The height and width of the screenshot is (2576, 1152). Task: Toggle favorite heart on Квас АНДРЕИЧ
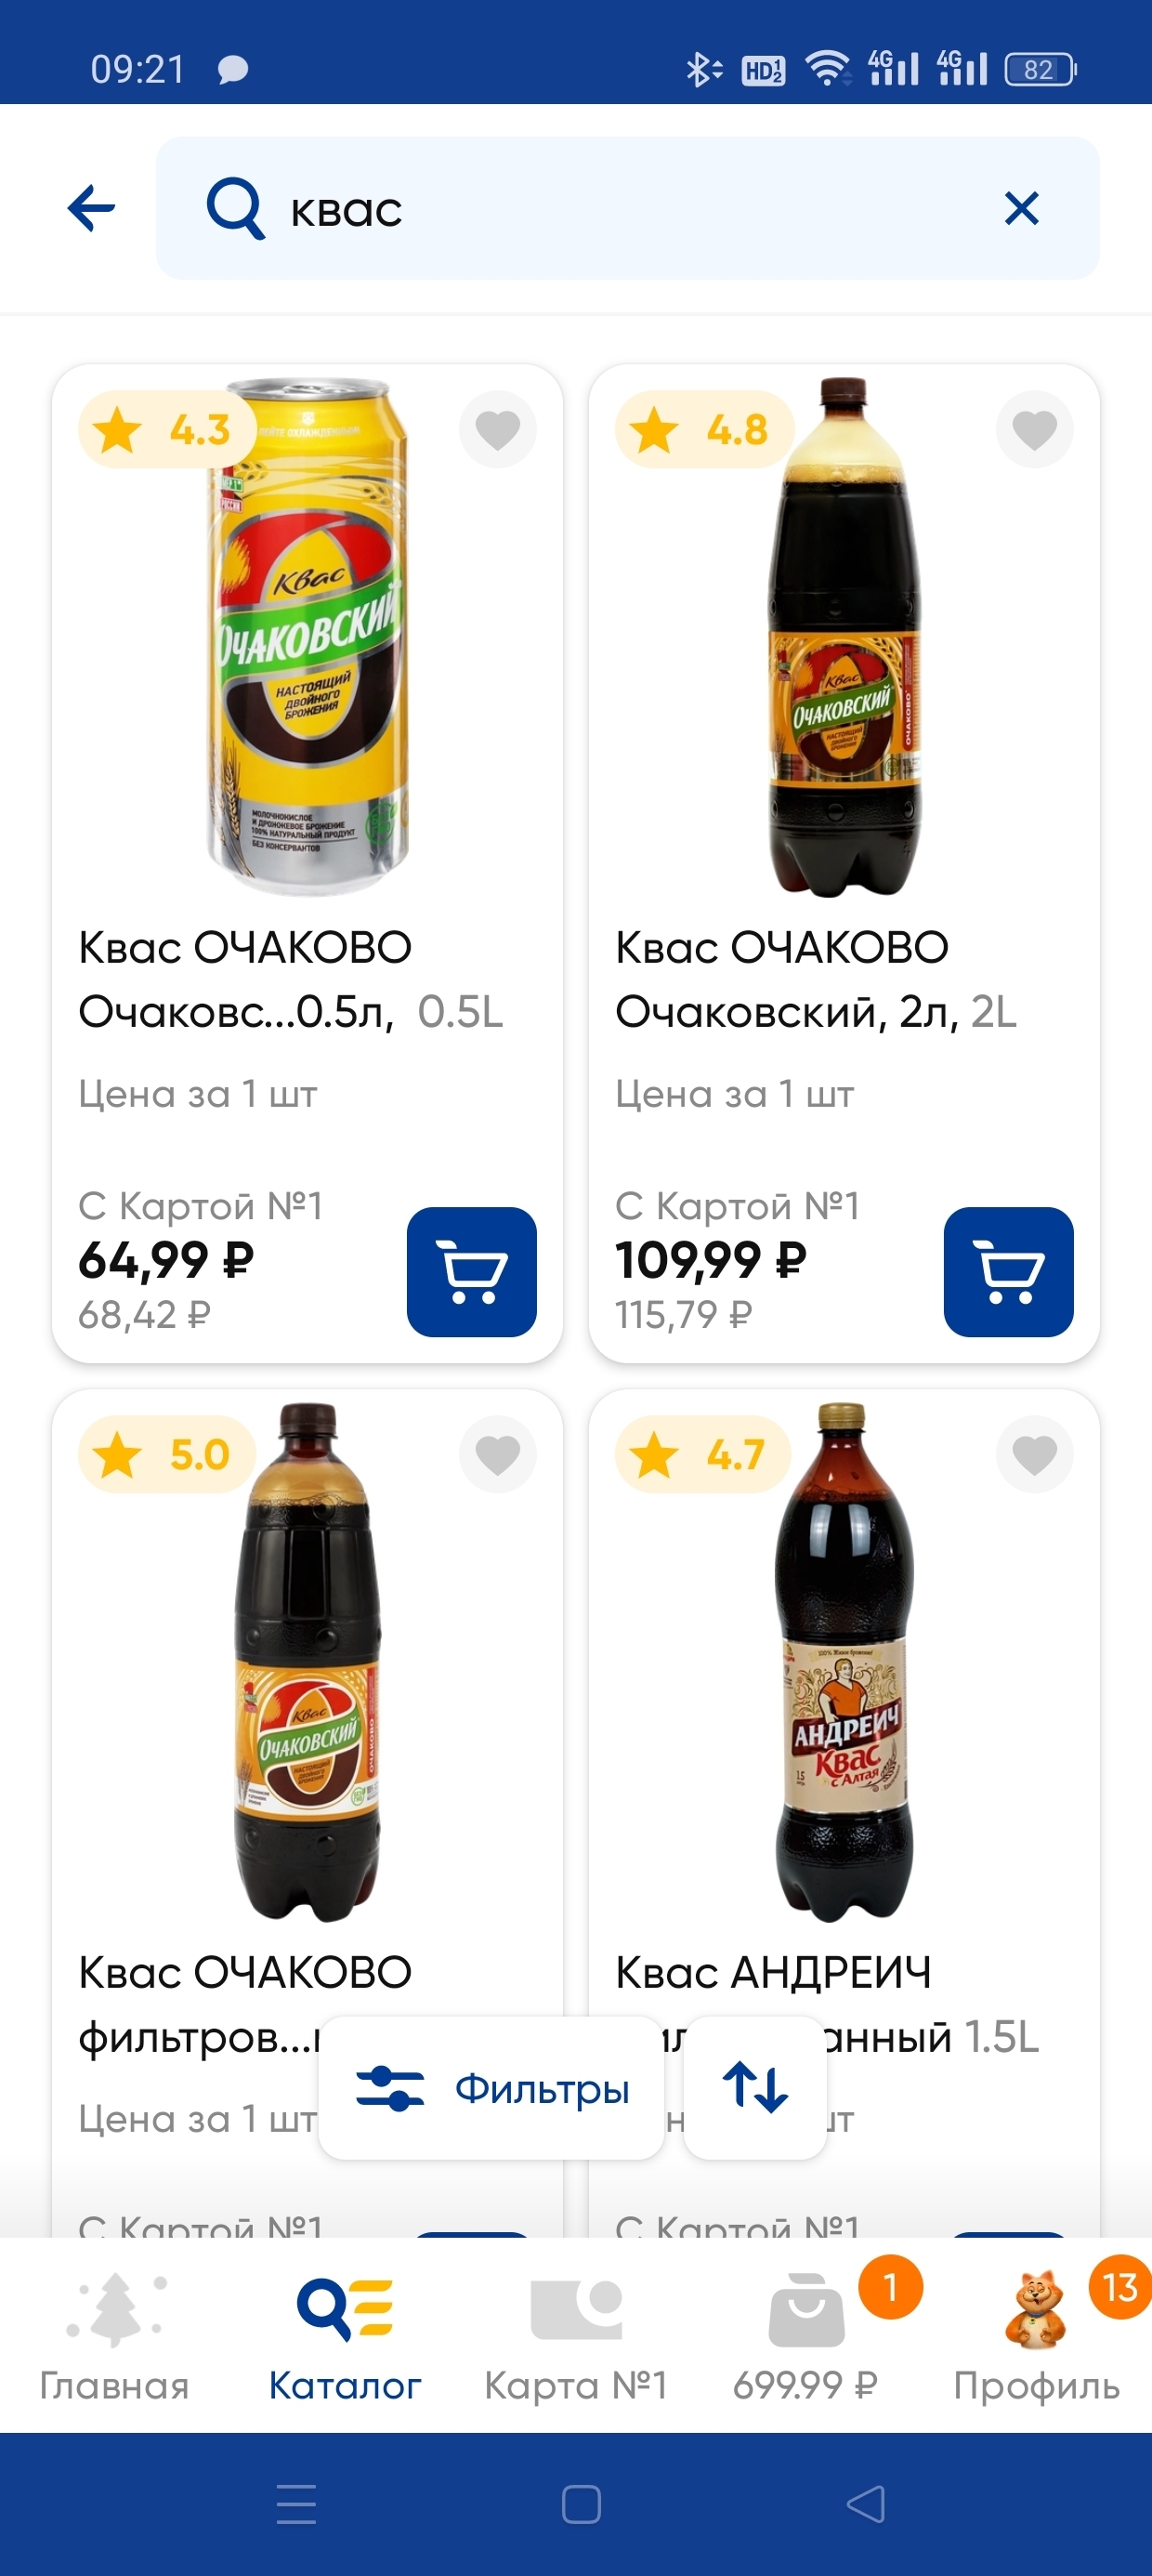tap(1034, 1454)
